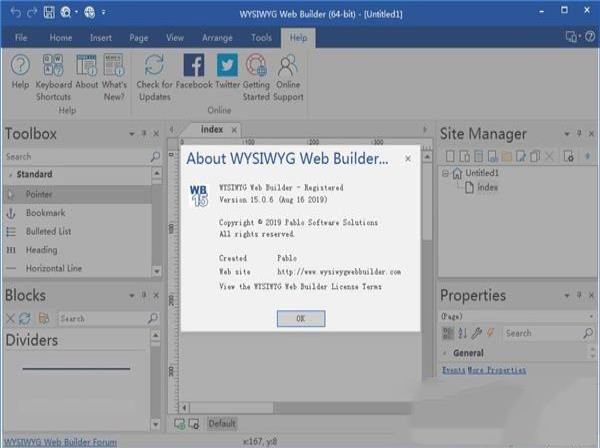Open the Site Manager panel dropdown arrow
The image size is (600, 448).
(567, 134)
